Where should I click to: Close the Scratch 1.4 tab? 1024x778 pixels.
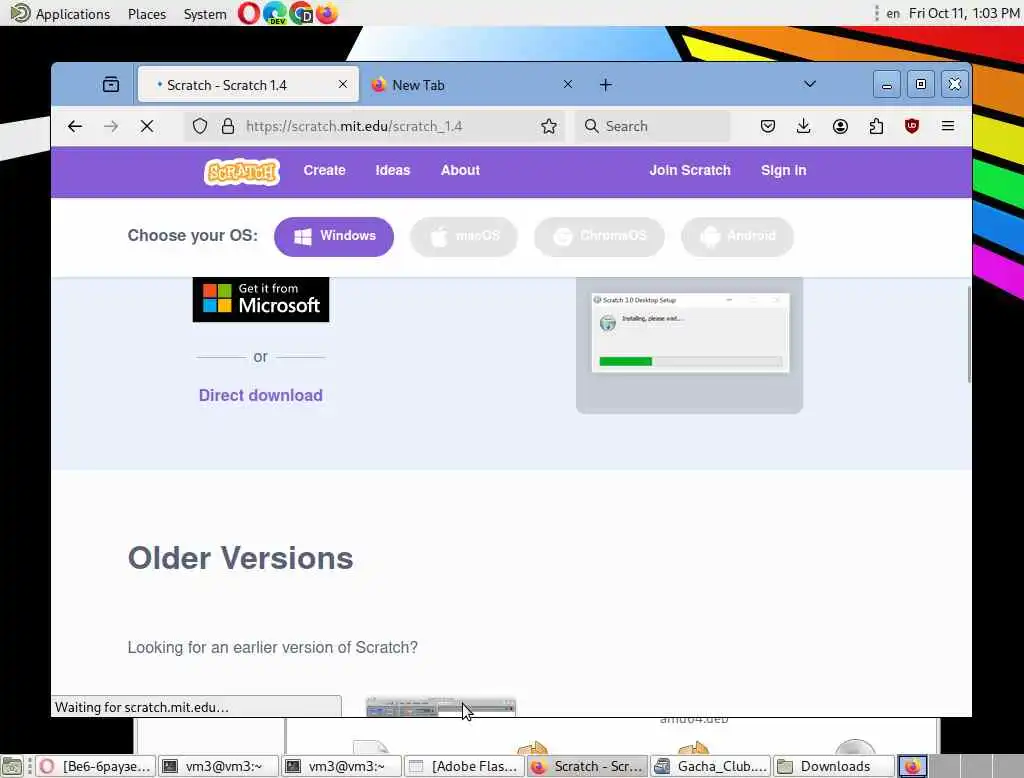(343, 84)
